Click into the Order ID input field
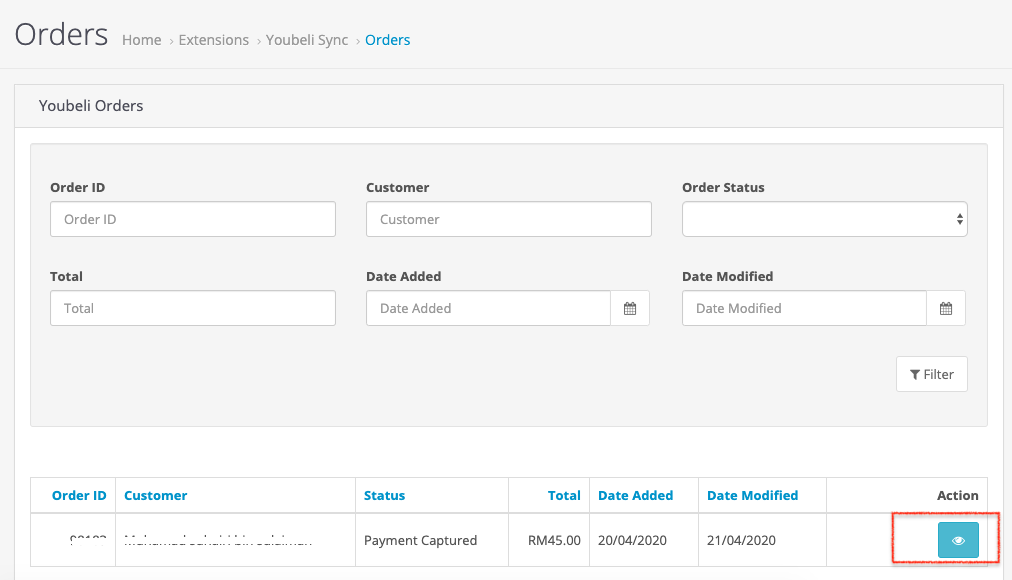This screenshot has height=580, width=1012. [x=192, y=219]
